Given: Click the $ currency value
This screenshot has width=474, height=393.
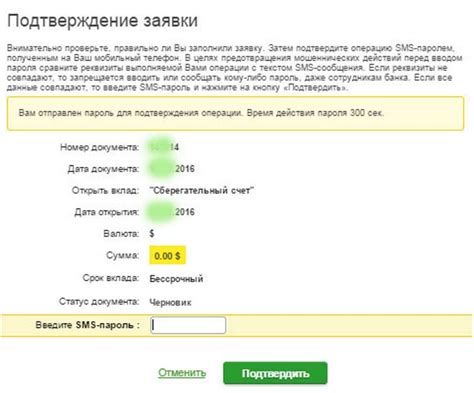Looking at the screenshot, I should (x=152, y=234).
